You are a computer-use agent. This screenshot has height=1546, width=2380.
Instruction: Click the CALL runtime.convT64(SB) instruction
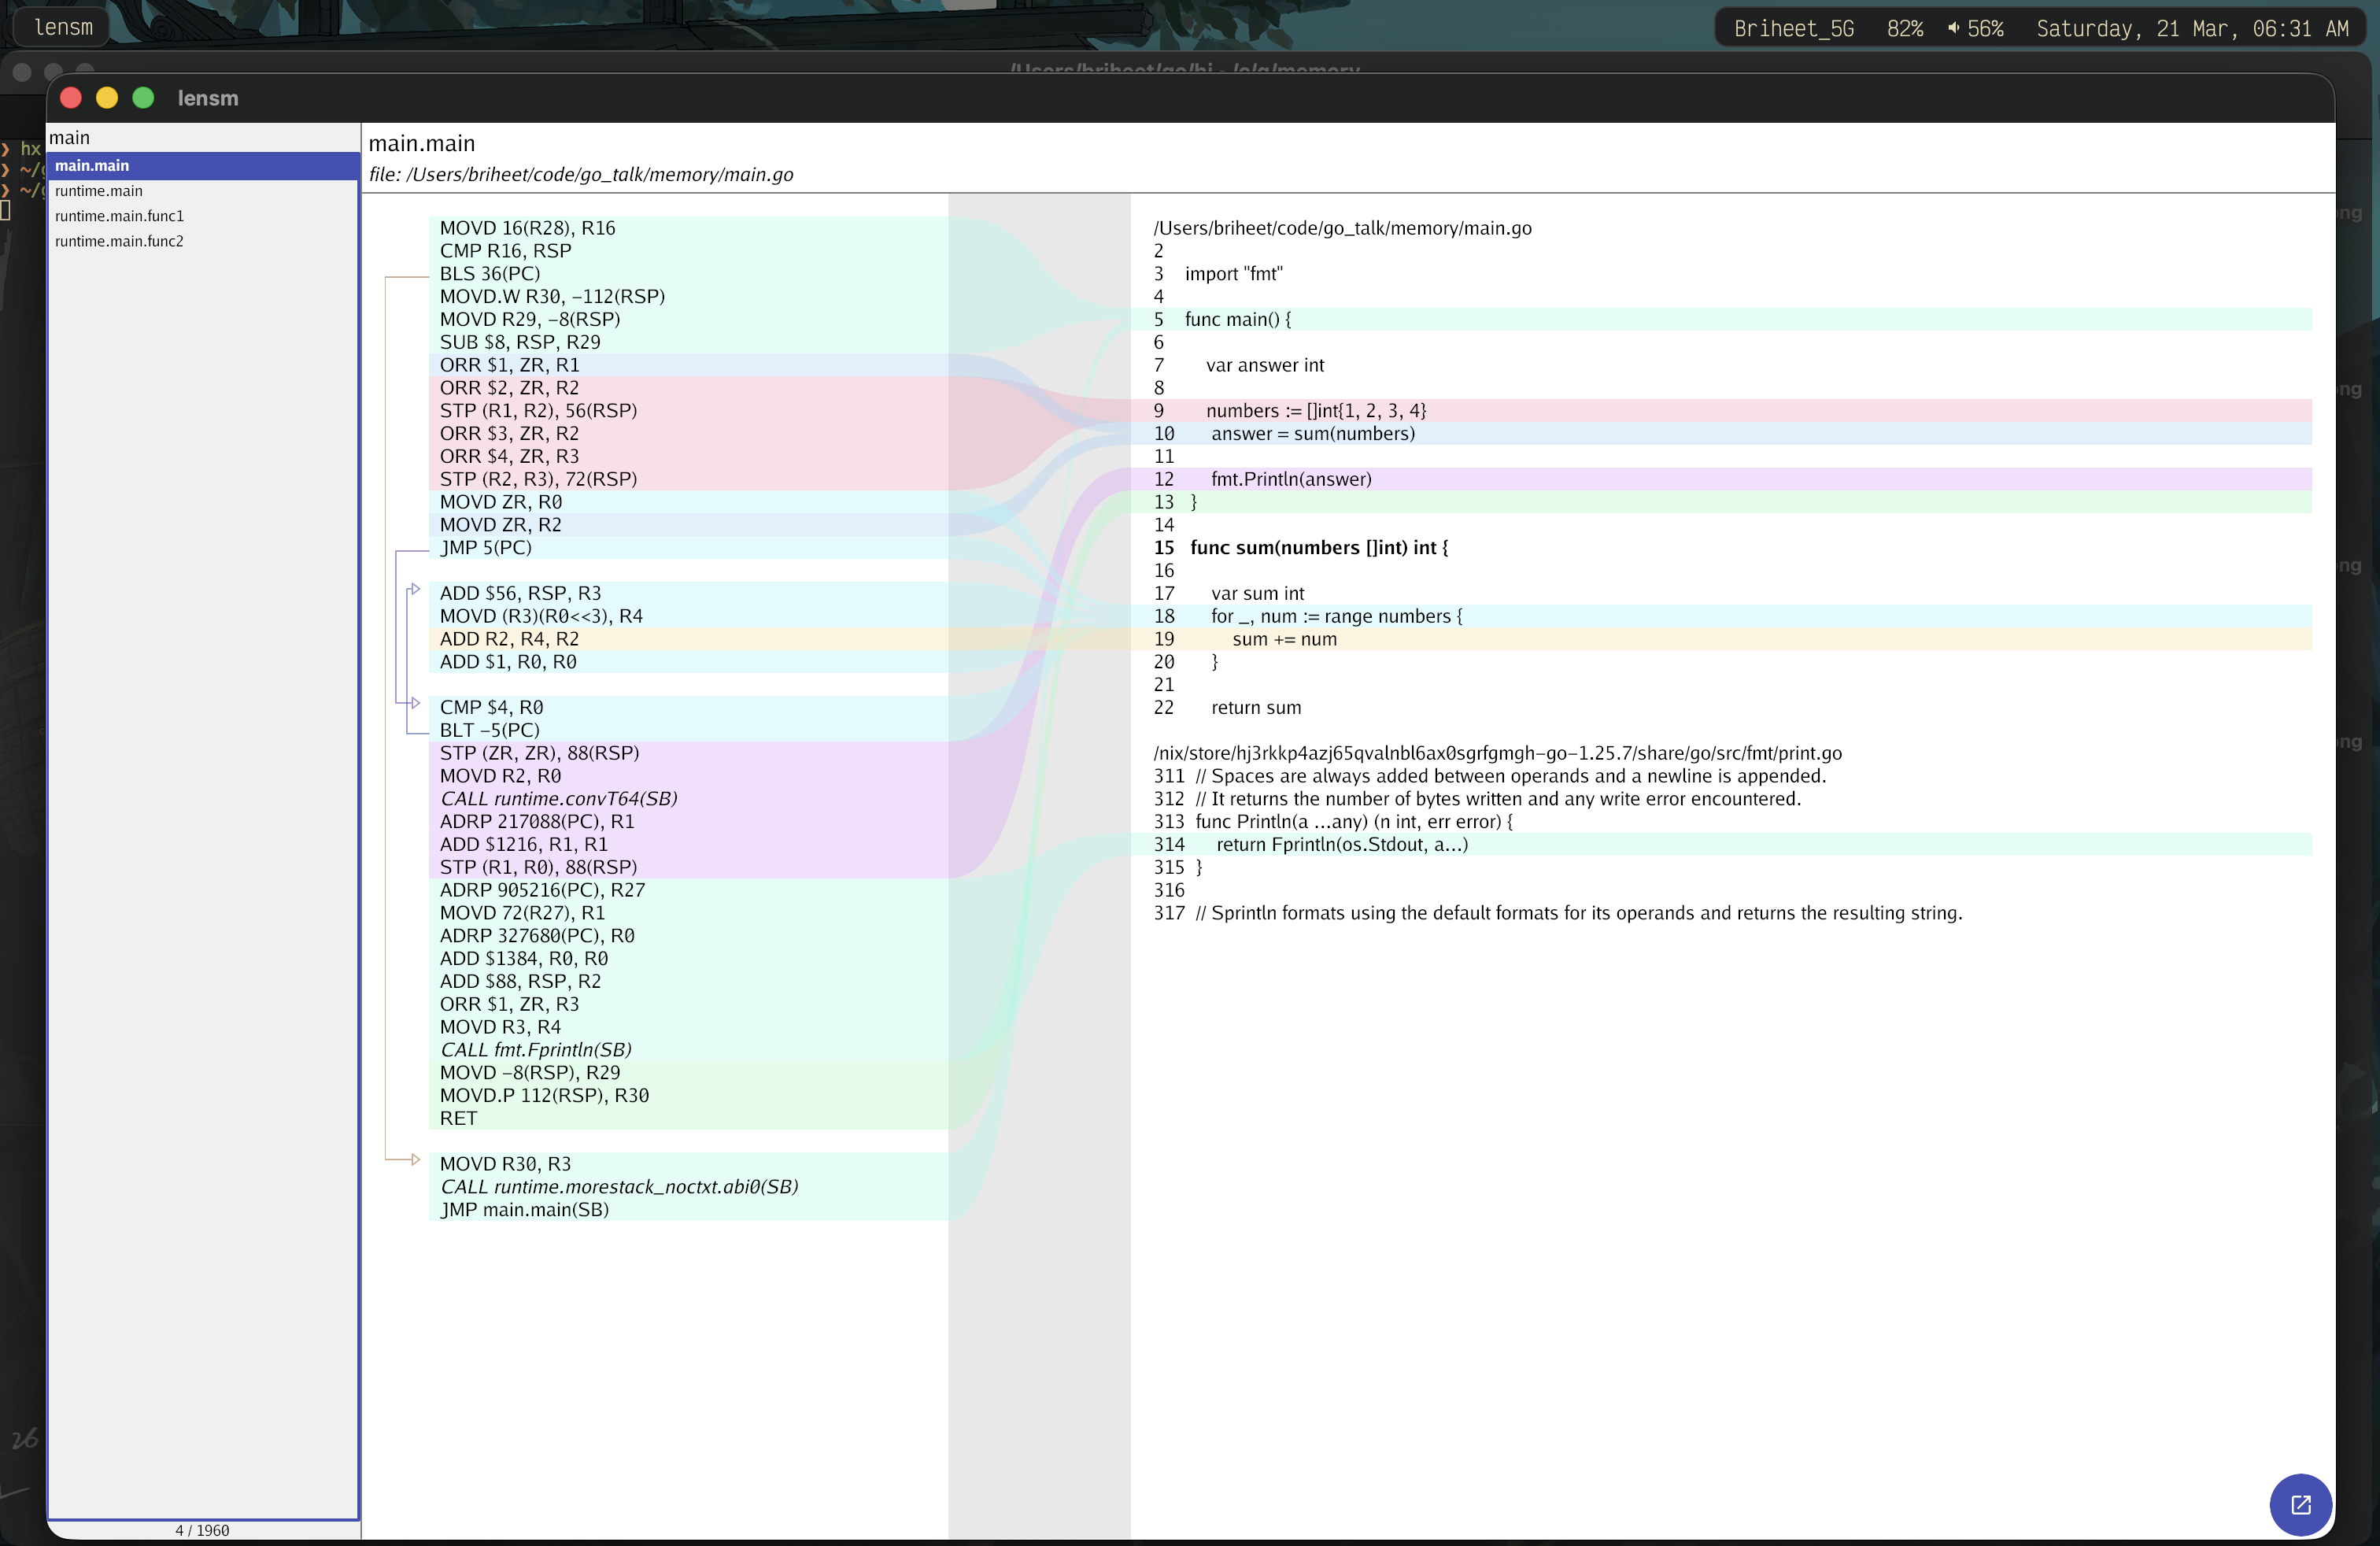pos(559,798)
